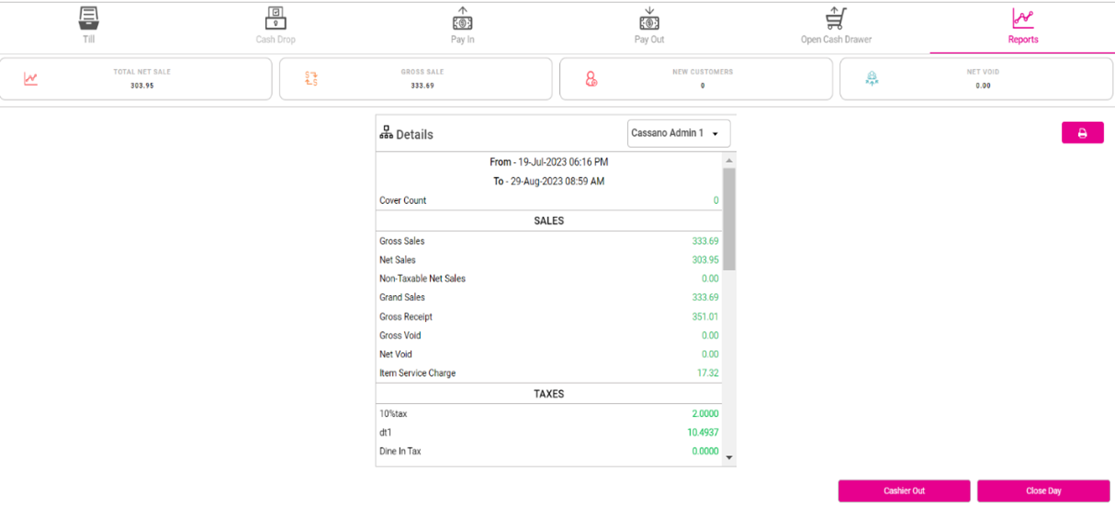
Task: Click the Till register icon
Action: point(89,18)
